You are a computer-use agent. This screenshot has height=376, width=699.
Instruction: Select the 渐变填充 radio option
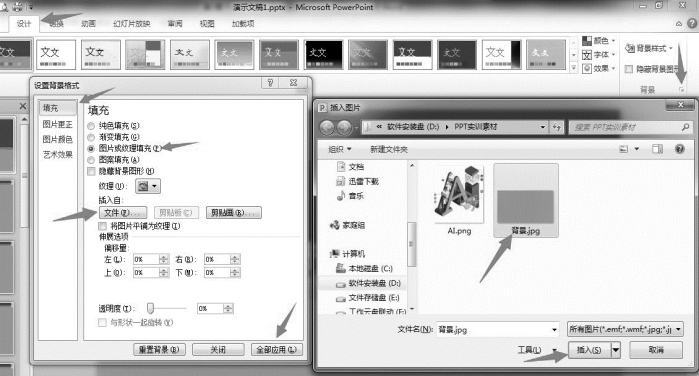click(x=91, y=137)
